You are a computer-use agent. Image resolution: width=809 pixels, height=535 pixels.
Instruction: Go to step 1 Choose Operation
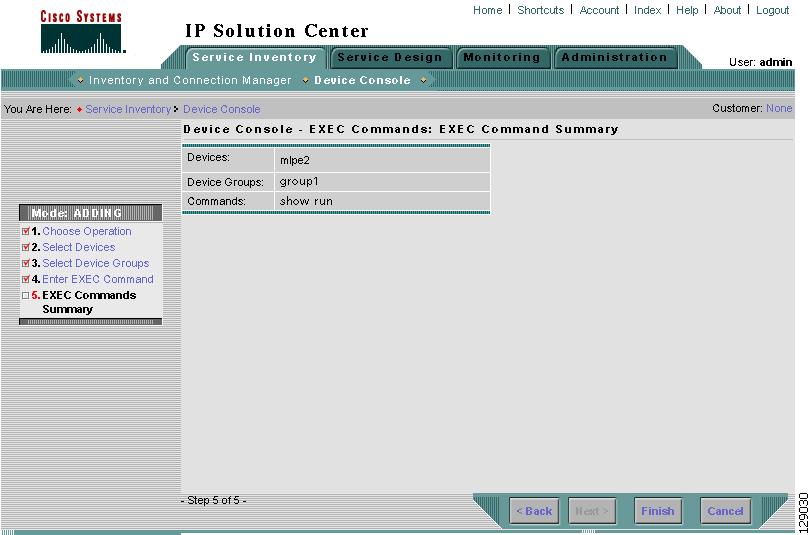click(87, 231)
